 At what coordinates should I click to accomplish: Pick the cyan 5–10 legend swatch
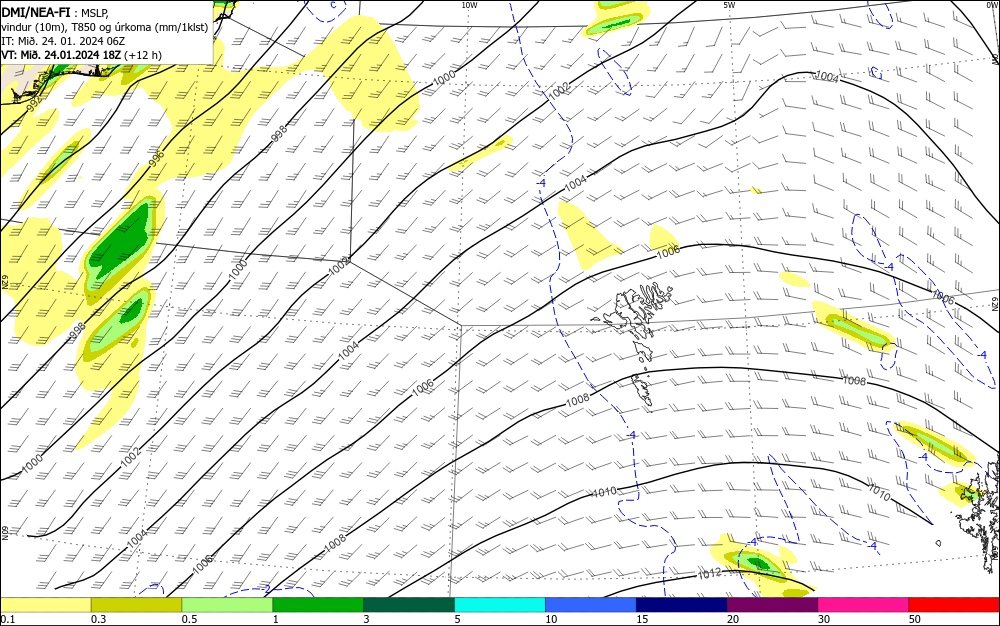coord(500,605)
